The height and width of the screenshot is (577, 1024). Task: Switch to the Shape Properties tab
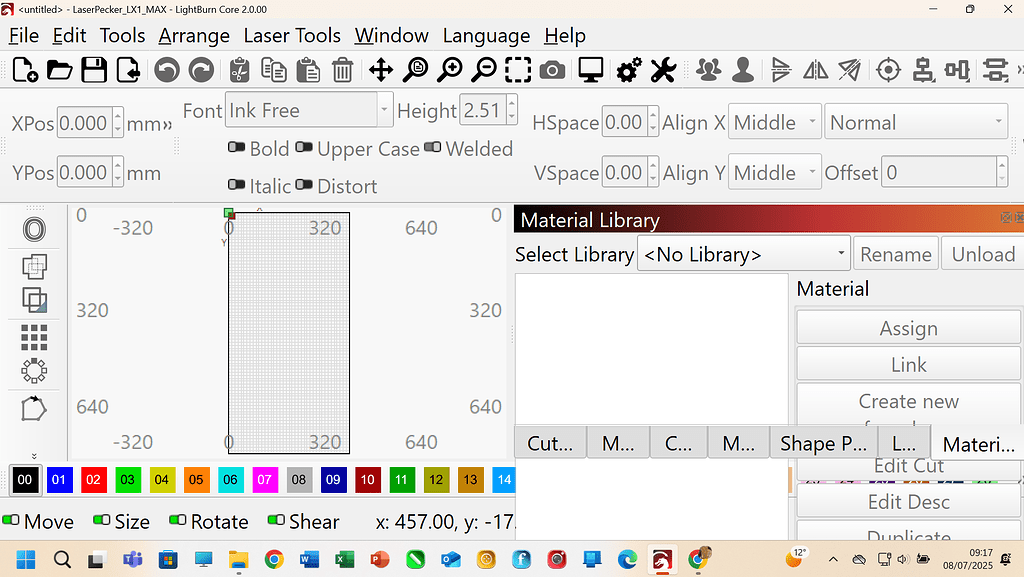point(822,443)
